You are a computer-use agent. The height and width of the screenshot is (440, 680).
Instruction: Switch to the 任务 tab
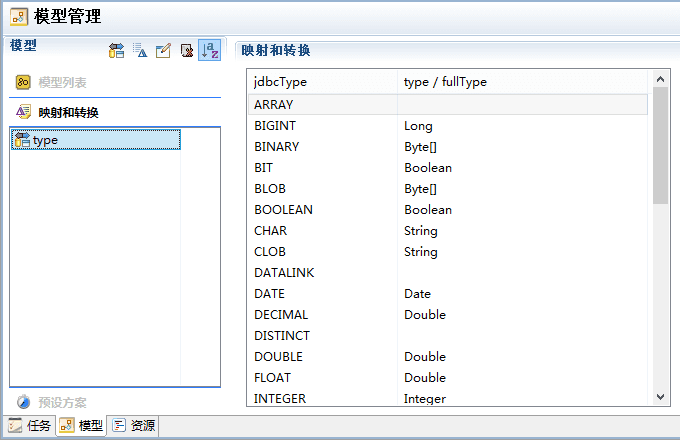[x=29, y=426]
